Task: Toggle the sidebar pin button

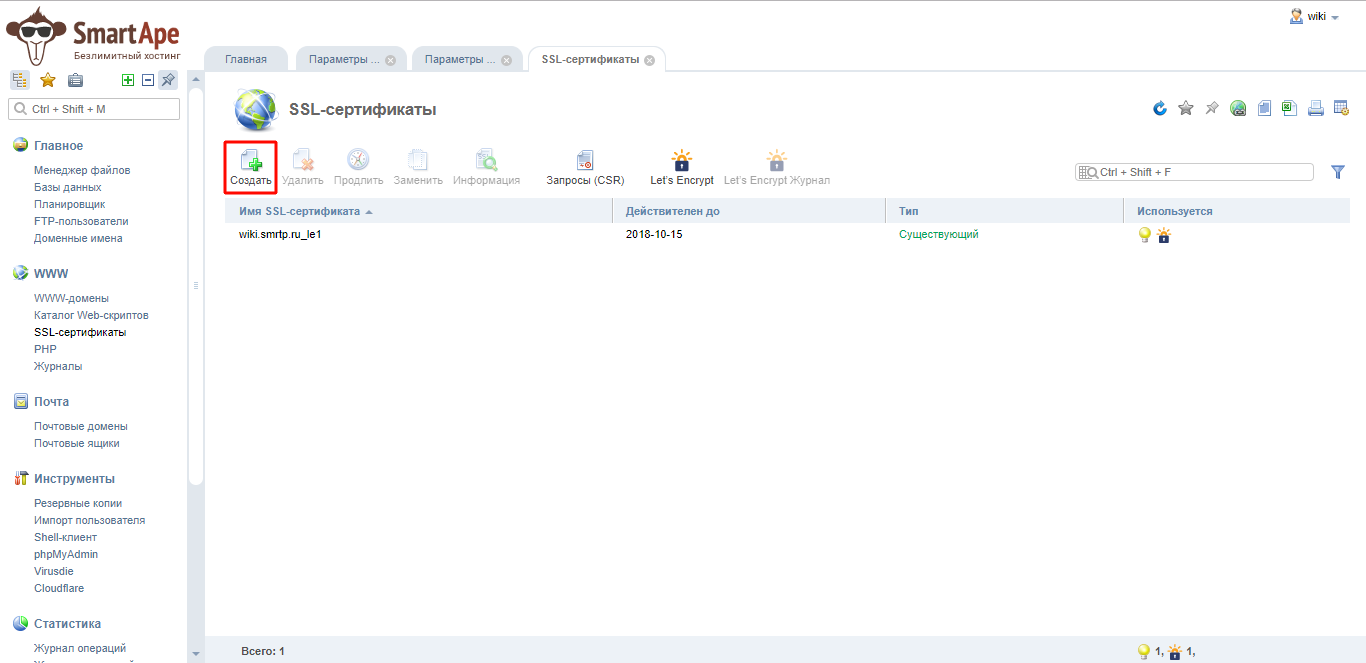Action: click(168, 81)
